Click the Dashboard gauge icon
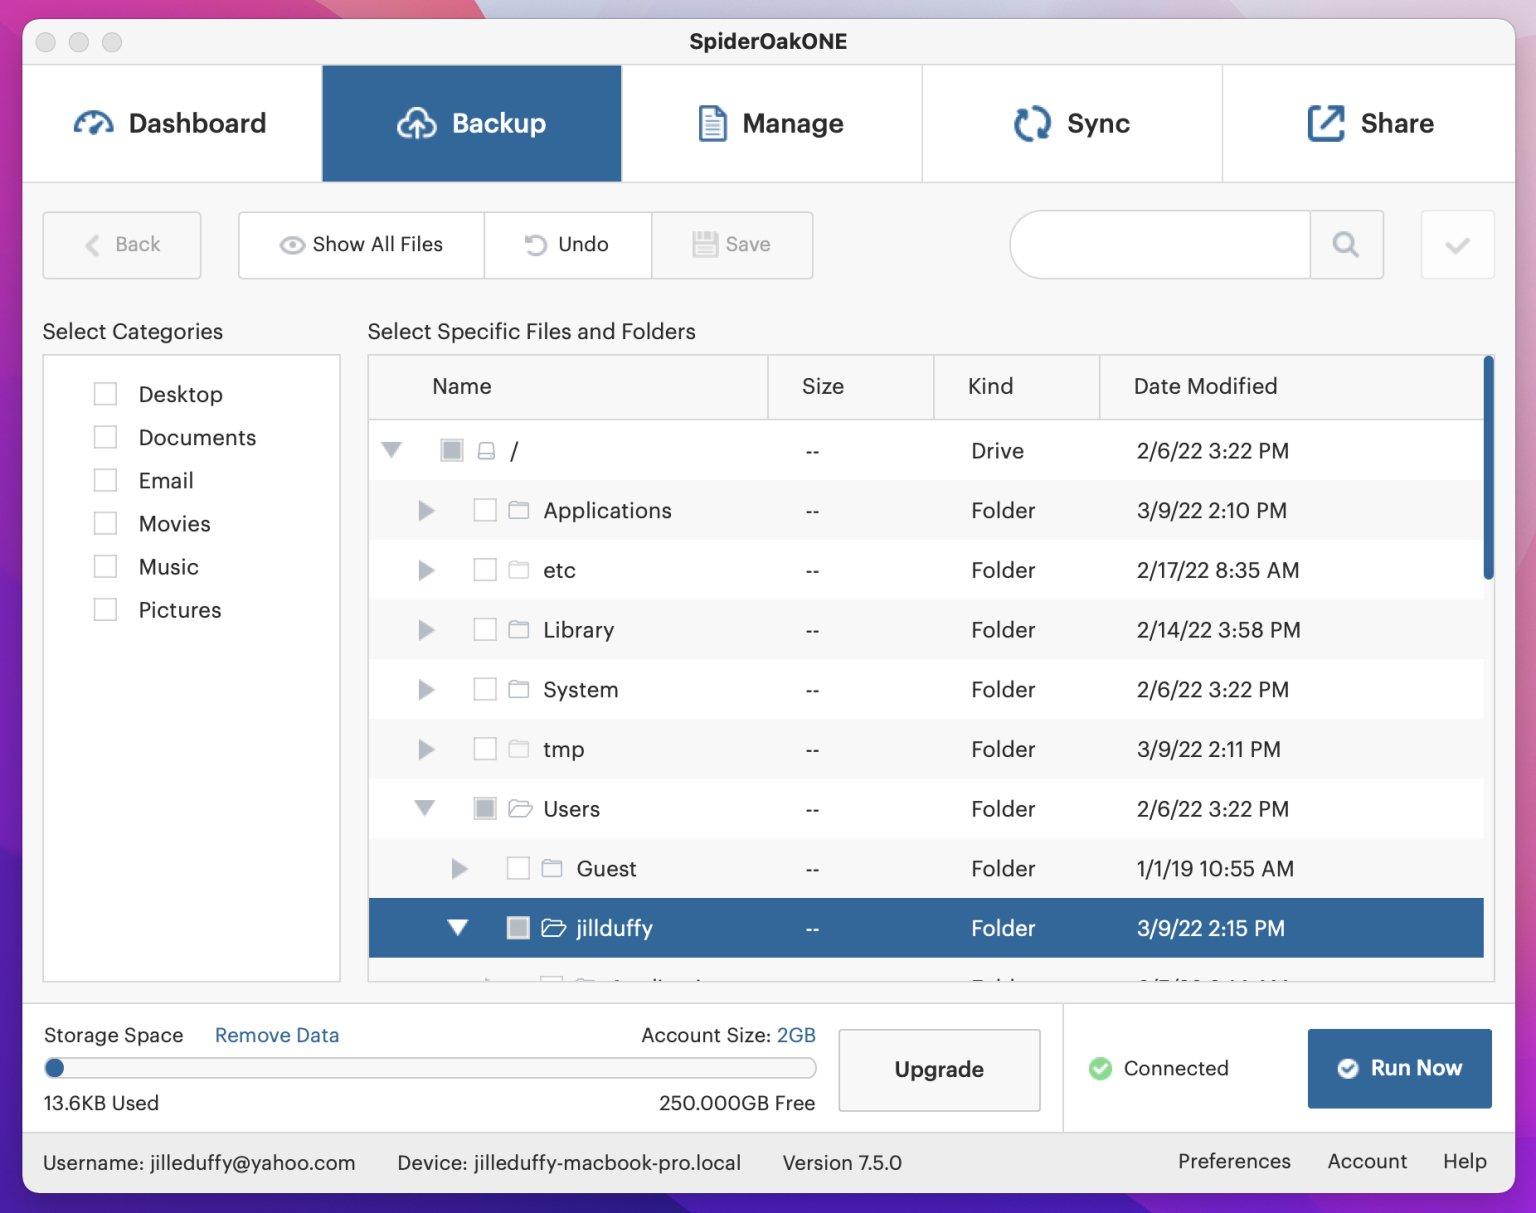The image size is (1536, 1213). coord(93,123)
